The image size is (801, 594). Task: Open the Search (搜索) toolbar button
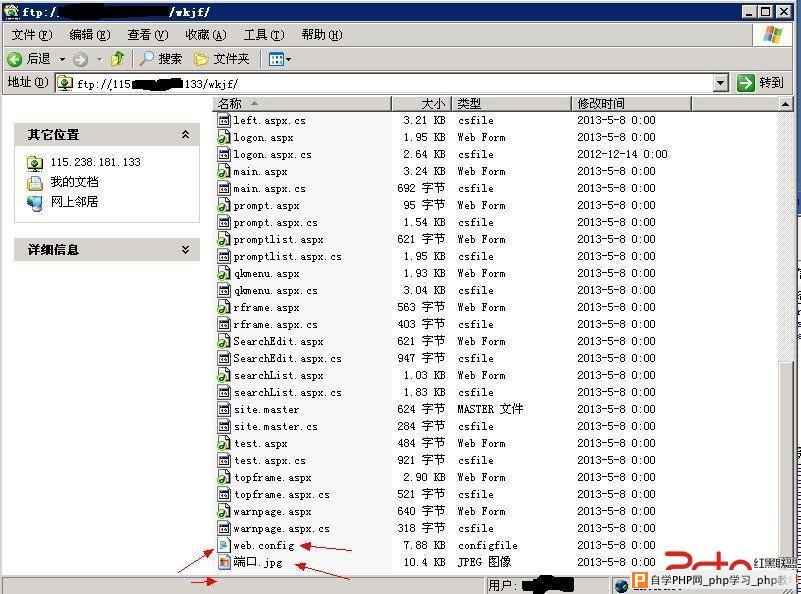click(x=160, y=59)
